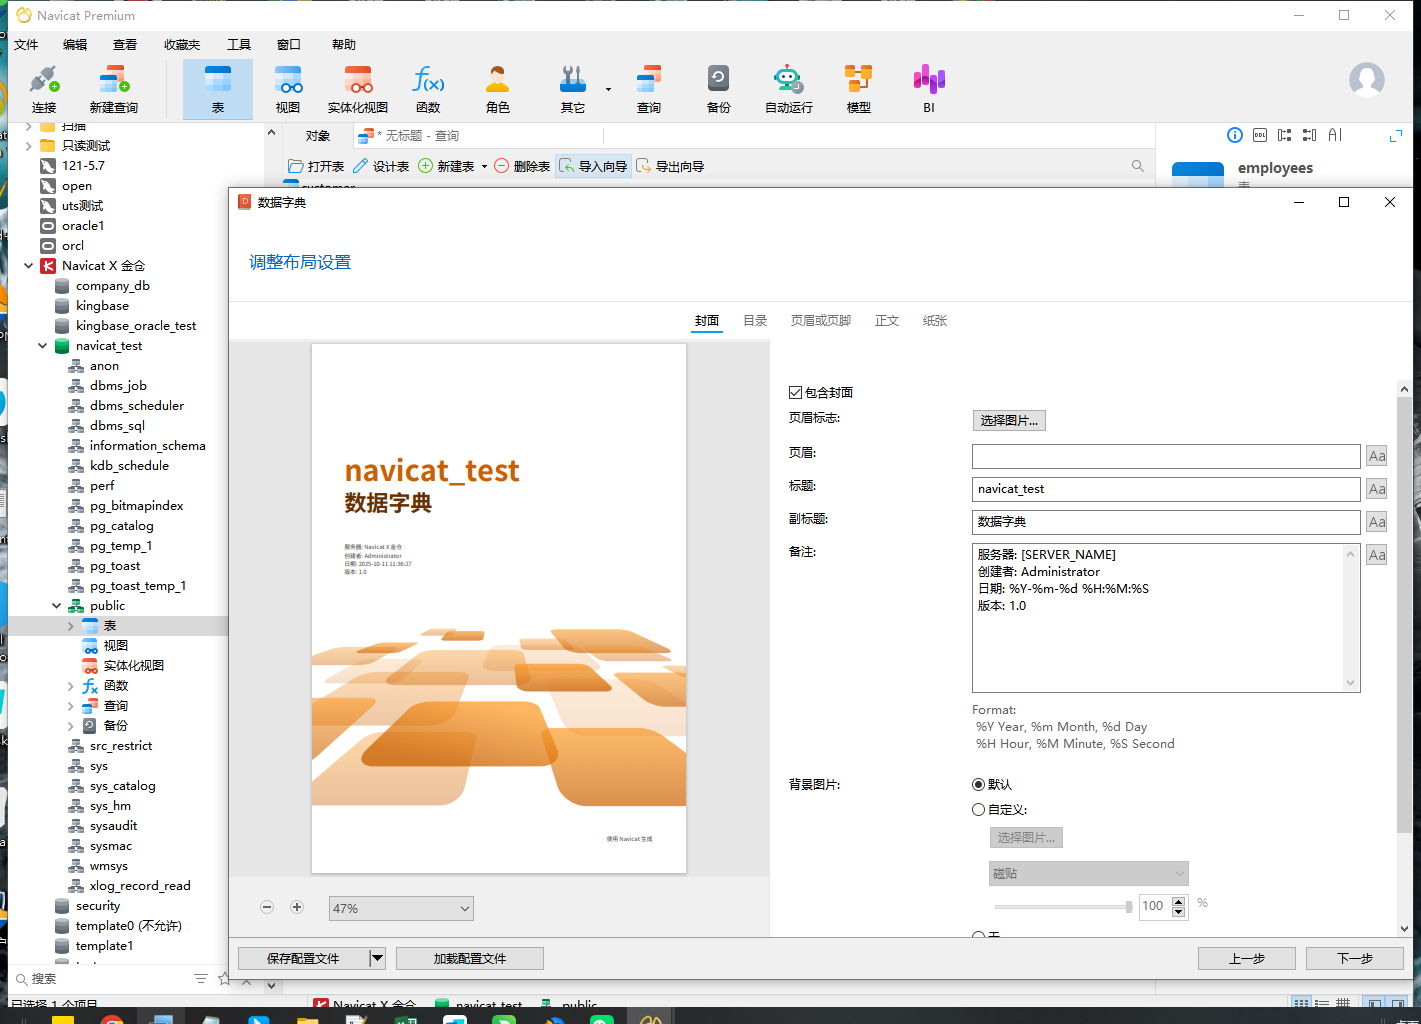This screenshot has width=1421, height=1024.
Task: Select the 默认 background radio button
Action: click(978, 785)
